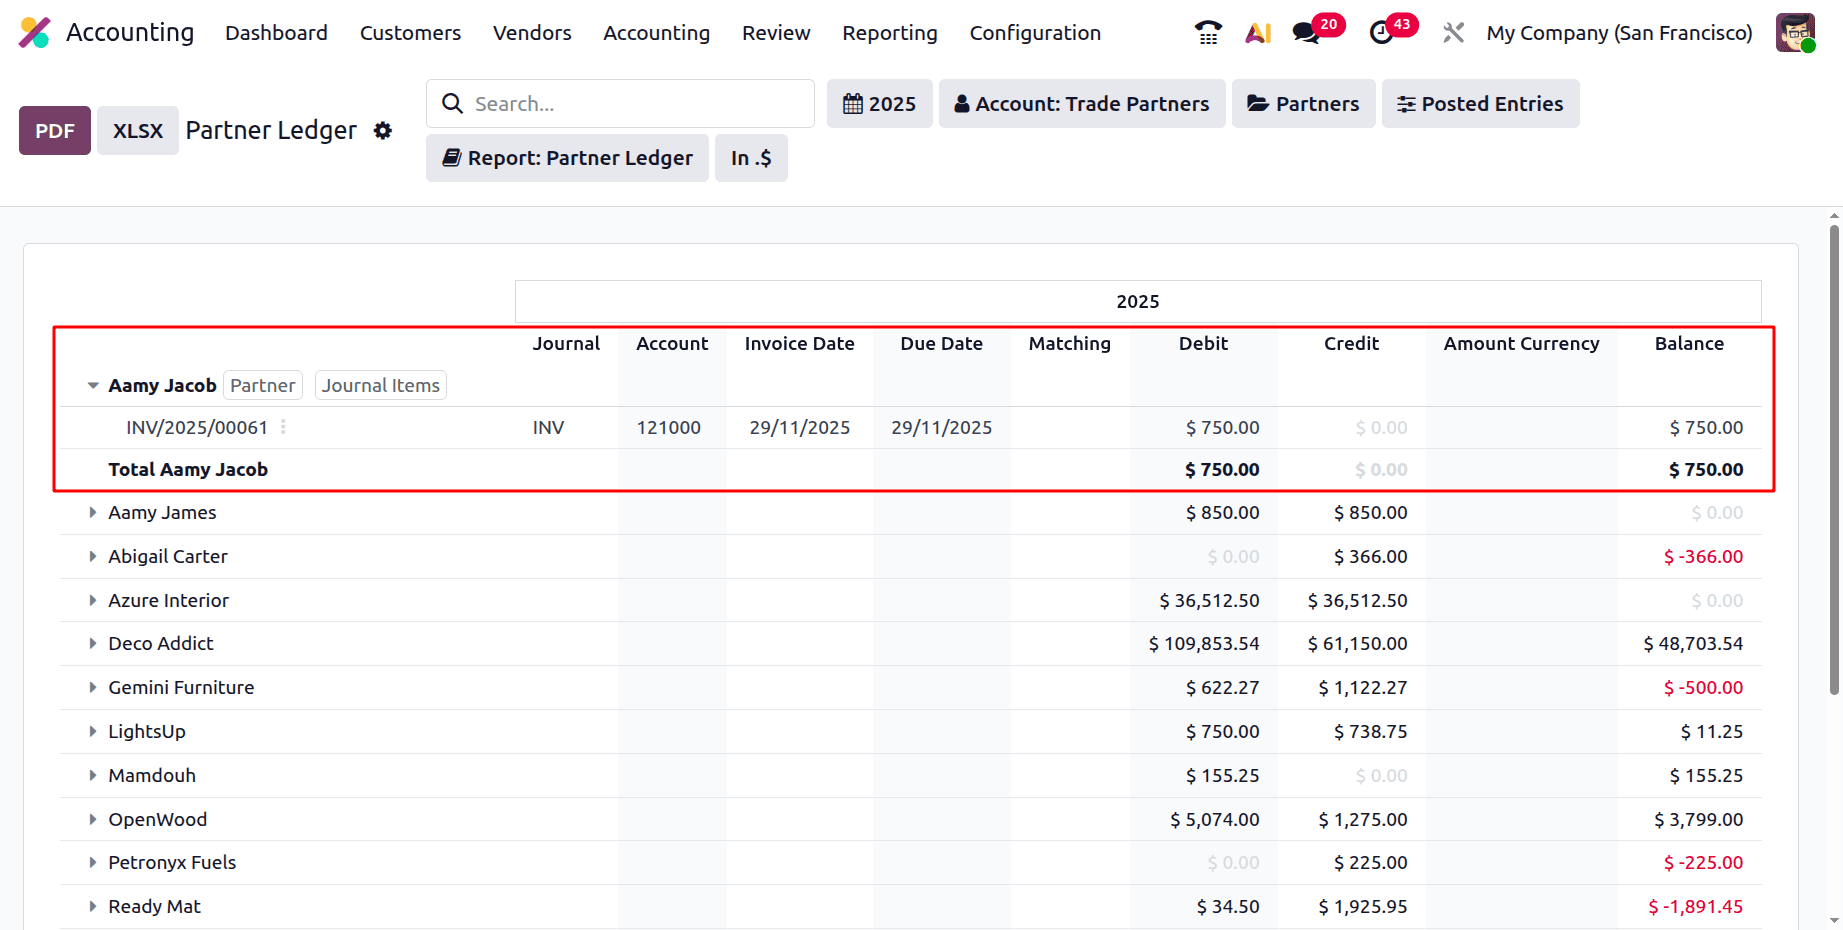1843x930 pixels.
Task: Click the Credit column header
Action: (1351, 343)
